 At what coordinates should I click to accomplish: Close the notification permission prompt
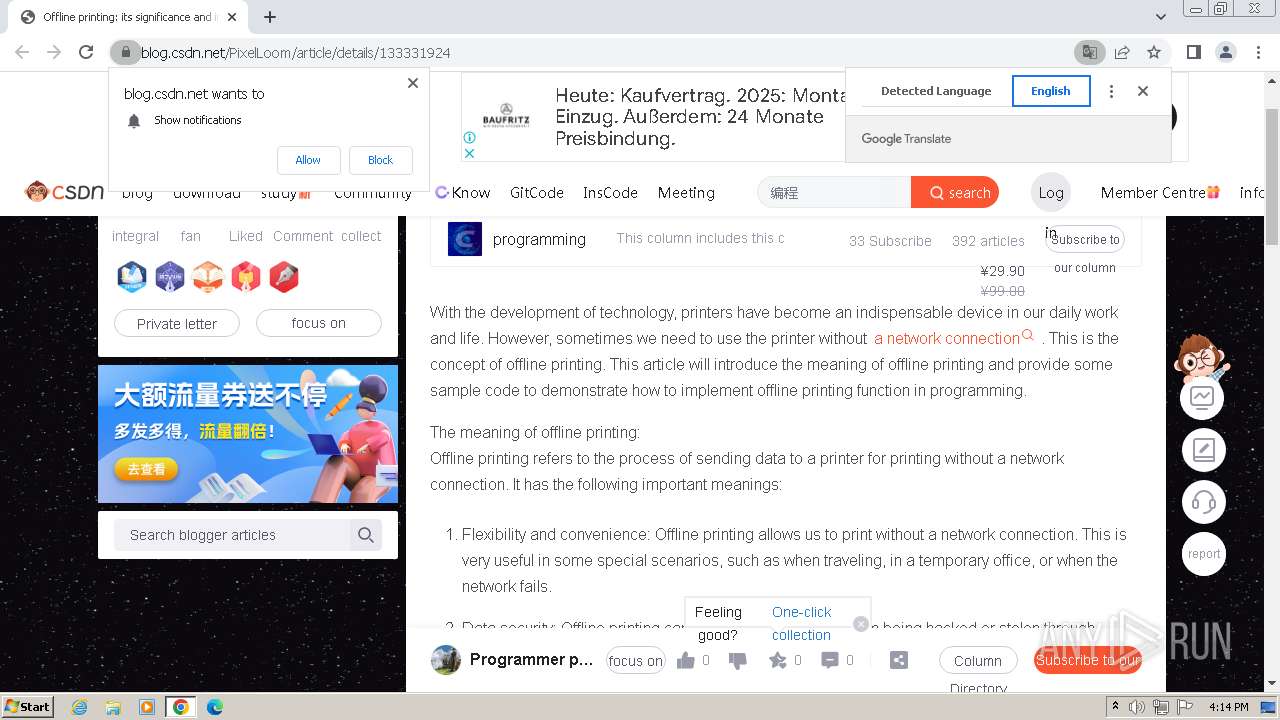(413, 83)
